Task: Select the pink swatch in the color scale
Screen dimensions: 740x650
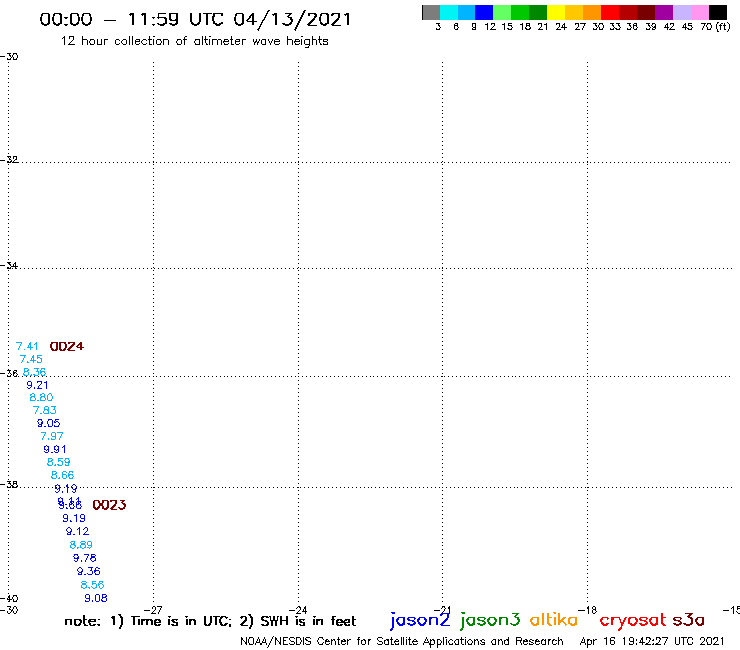Action: tap(699, 12)
